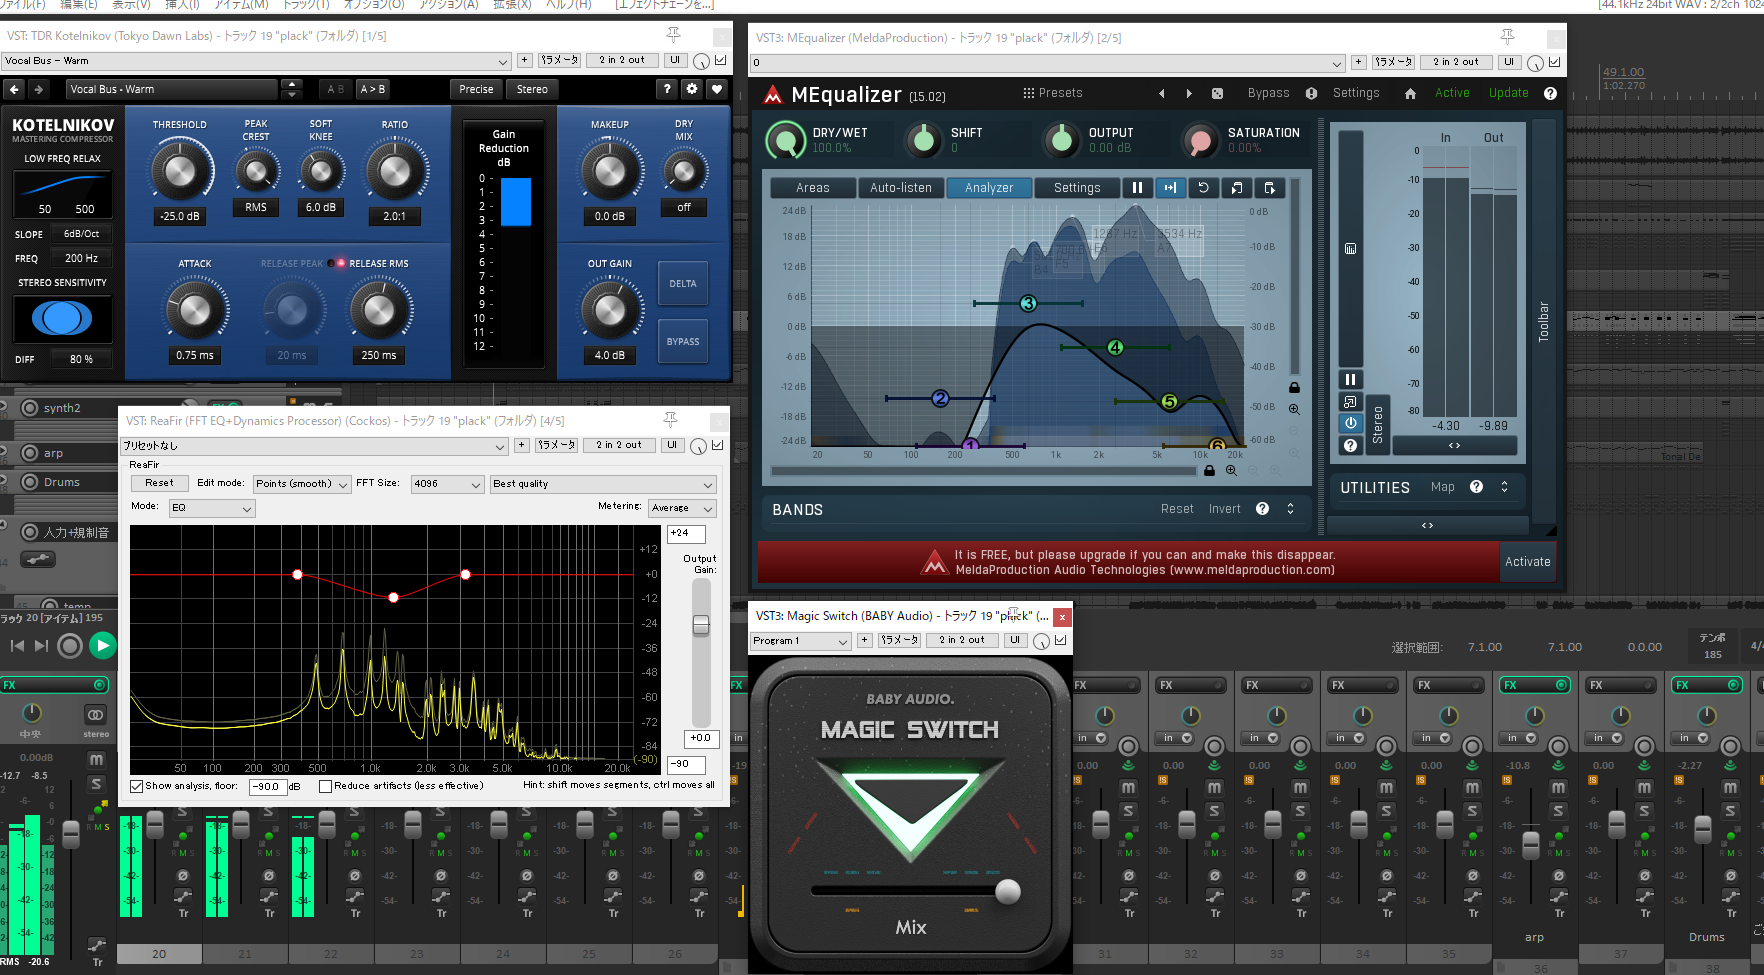This screenshot has width=1764, height=975.
Task: Toggle Show analysis checkbox in ReaFir
Action: pos(137,786)
